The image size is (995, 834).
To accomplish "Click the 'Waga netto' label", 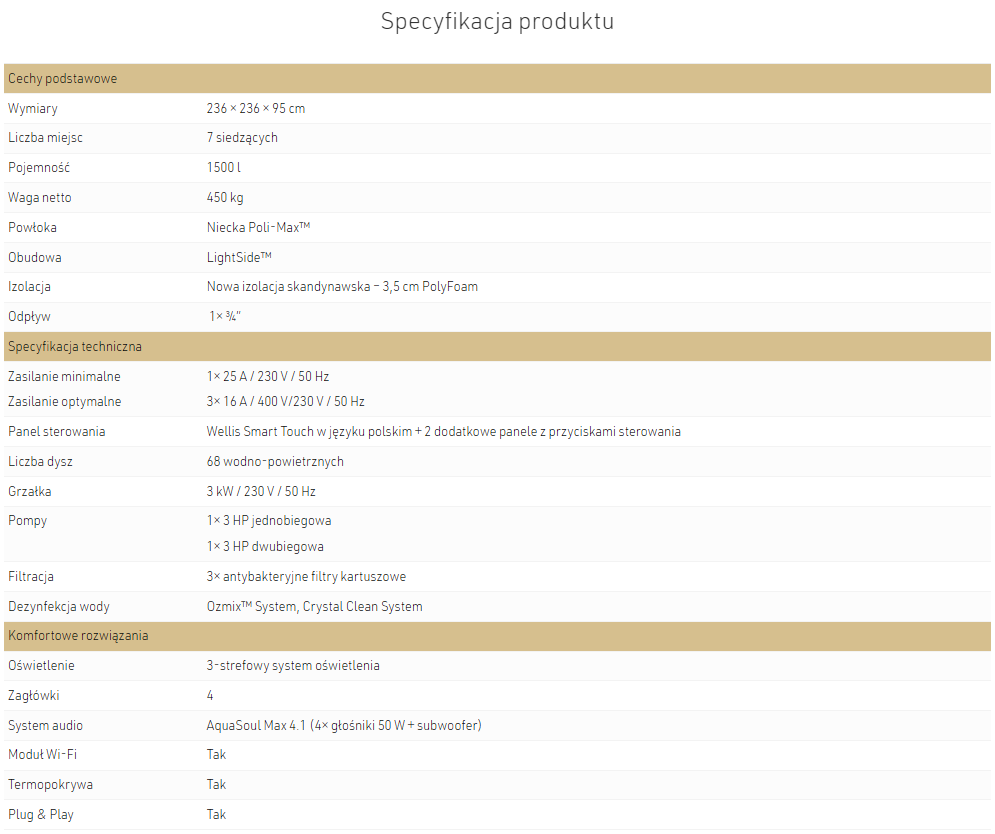I will 39,197.
